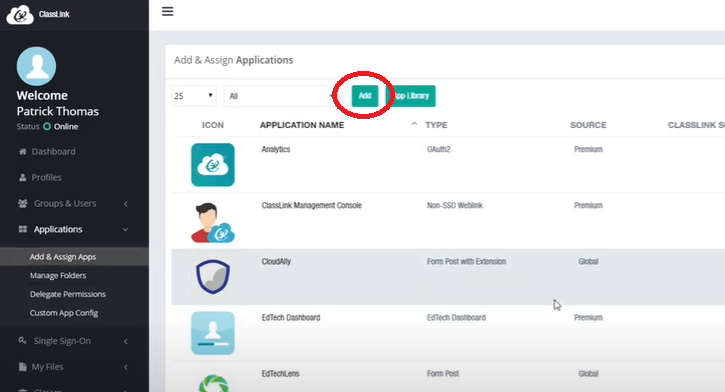The width and height of the screenshot is (725, 392).
Task: Click the Type column header
Action: (436, 125)
